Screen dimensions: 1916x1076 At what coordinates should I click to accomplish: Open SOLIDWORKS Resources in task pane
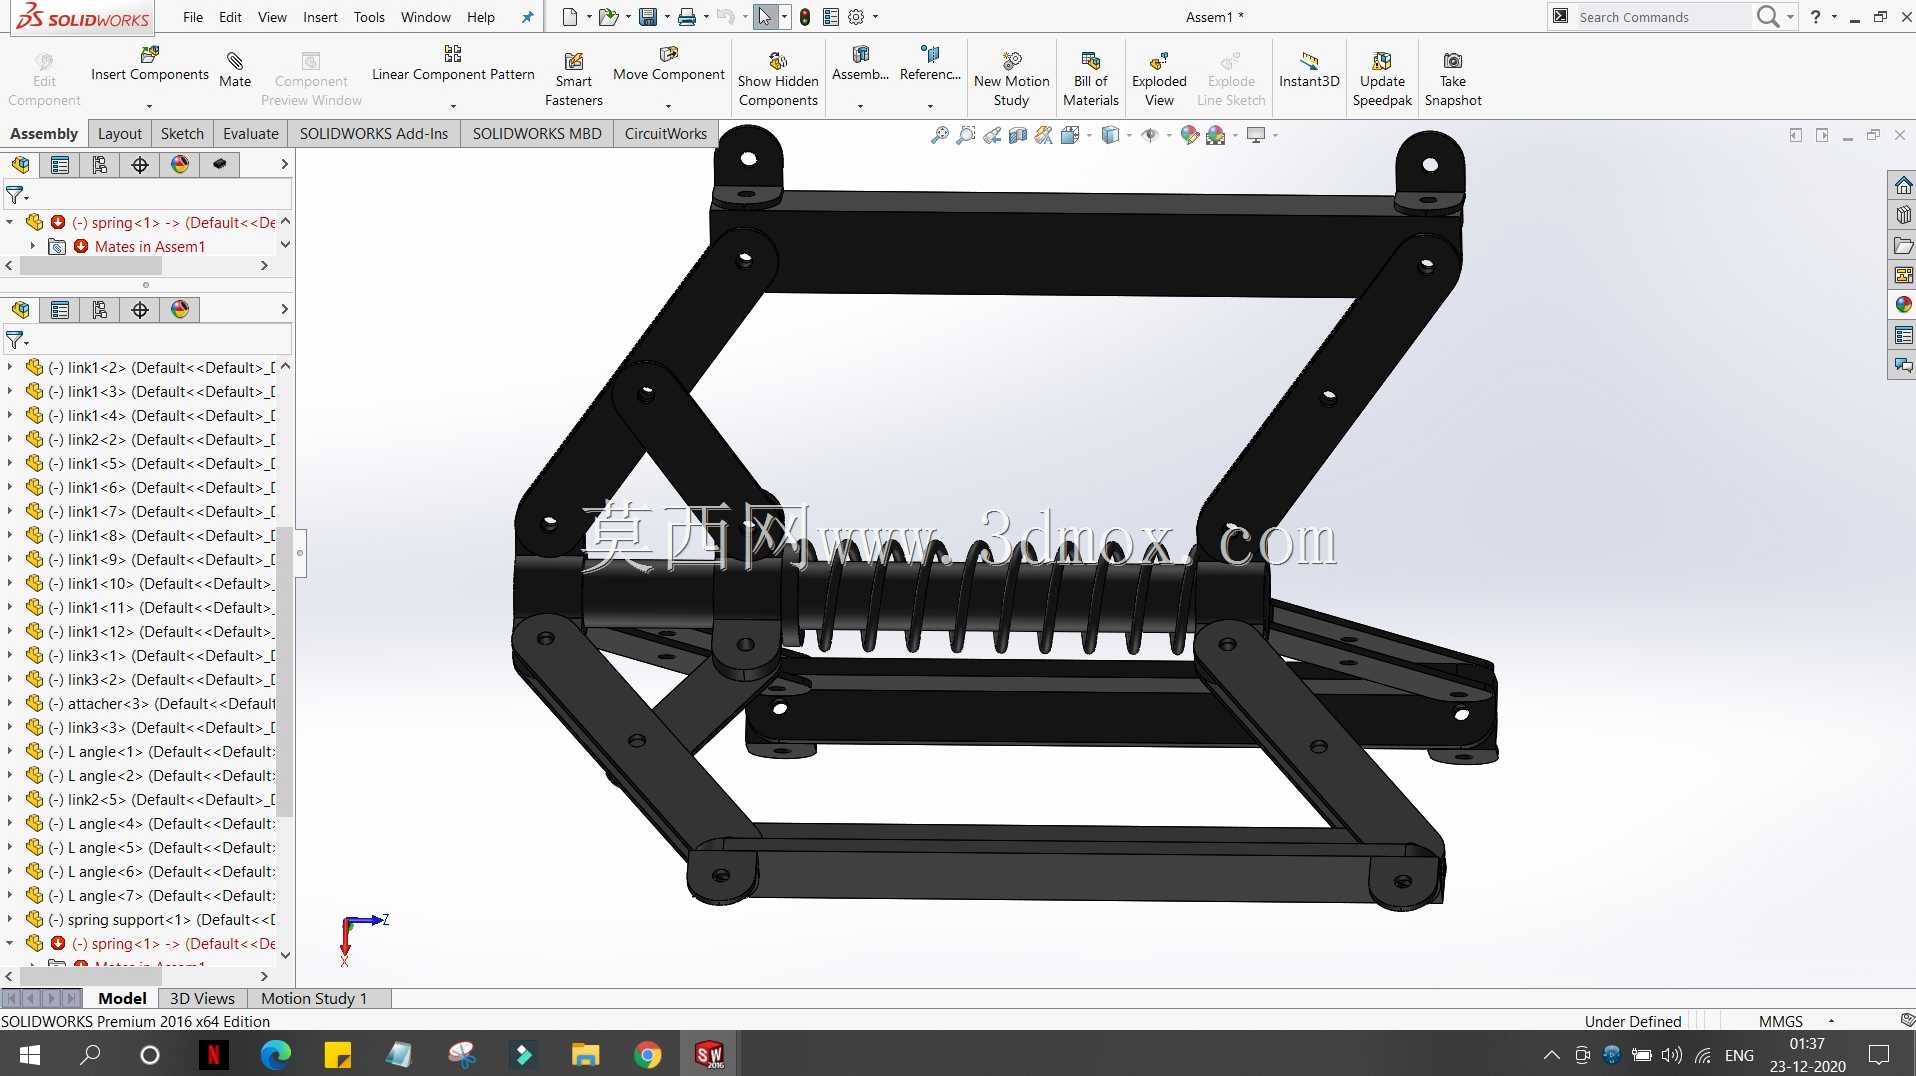pos(1903,186)
